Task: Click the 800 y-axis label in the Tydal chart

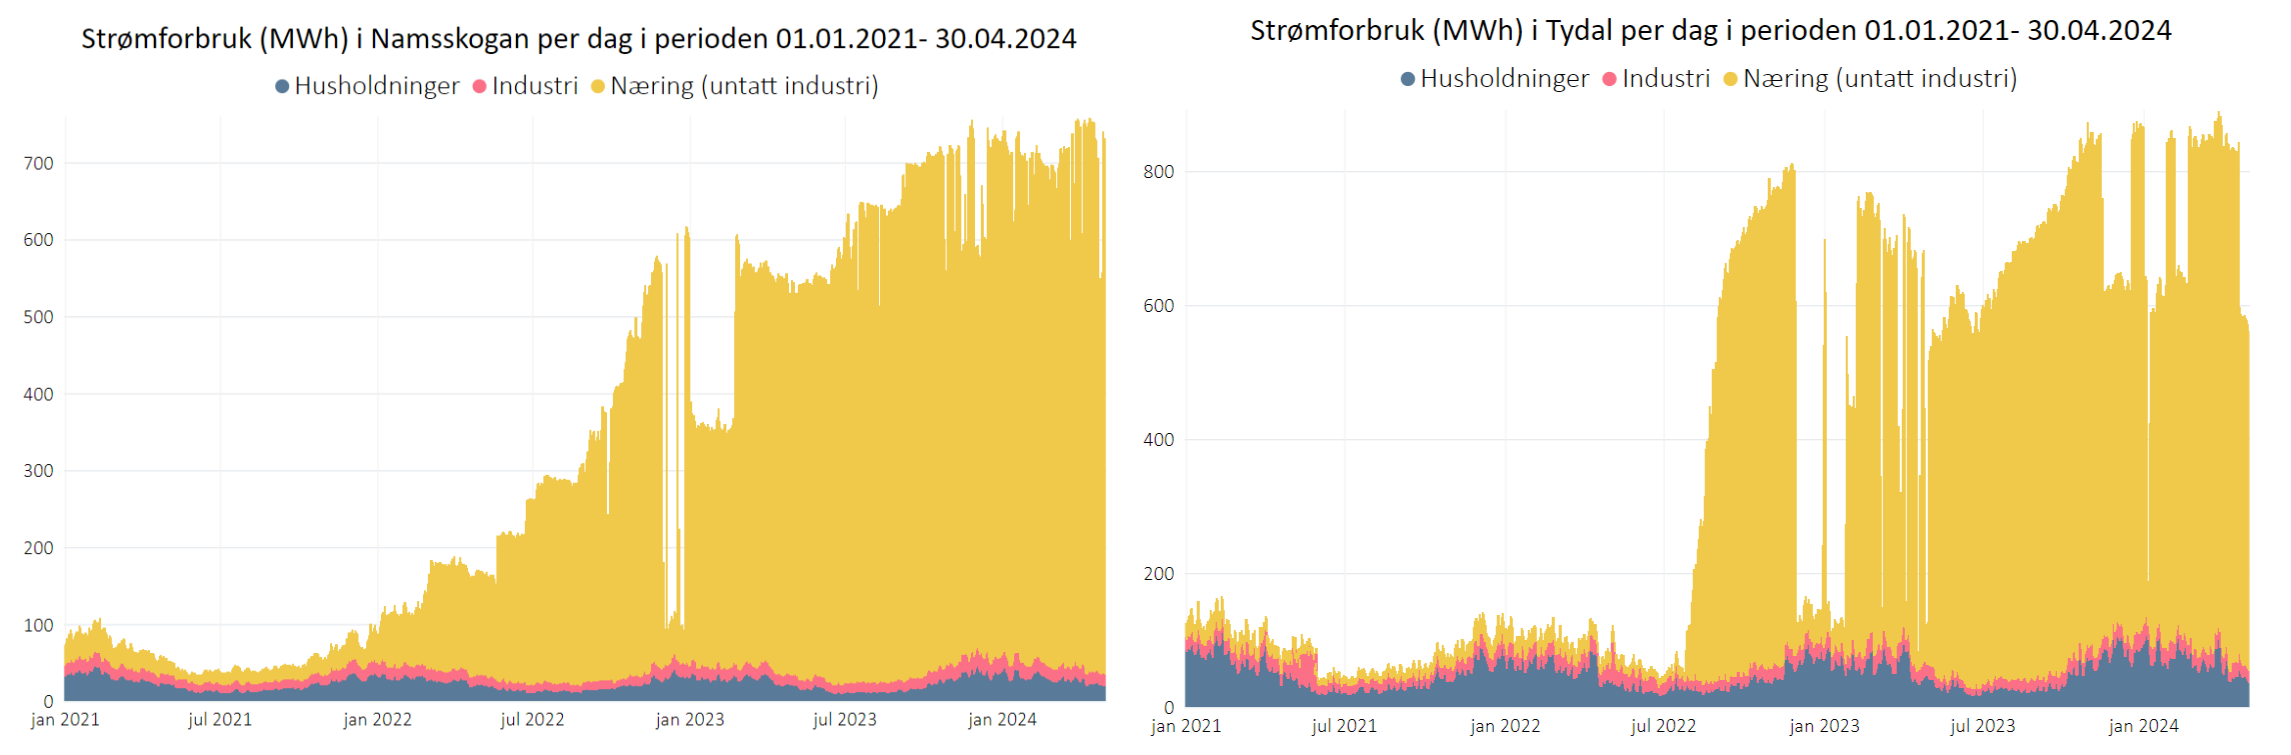Action: point(1159,172)
